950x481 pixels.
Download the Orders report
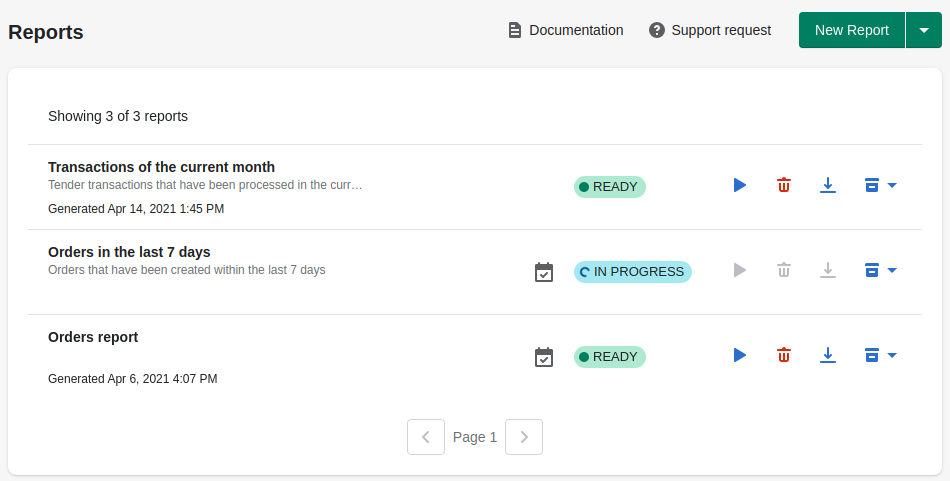point(828,355)
